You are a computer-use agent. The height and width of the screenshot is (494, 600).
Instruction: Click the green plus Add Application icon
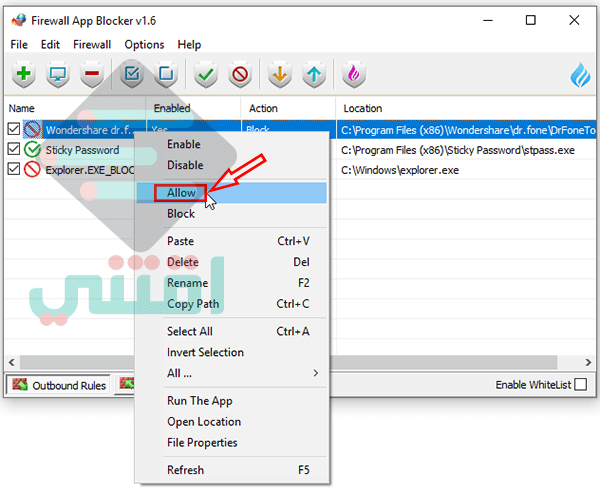pos(24,74)
